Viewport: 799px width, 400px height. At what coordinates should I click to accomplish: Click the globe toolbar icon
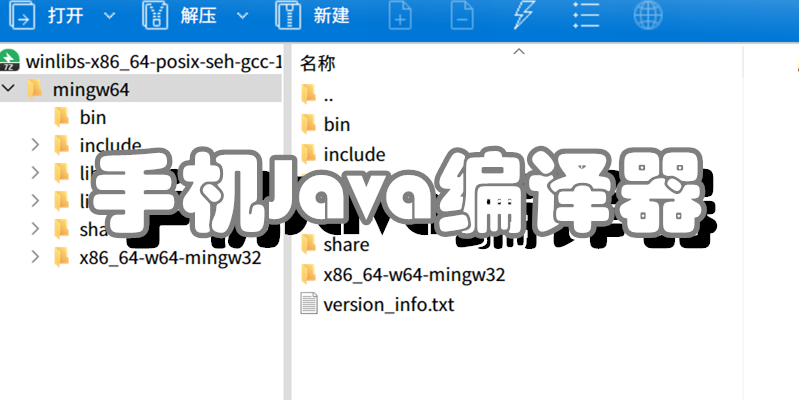(648, 15)
